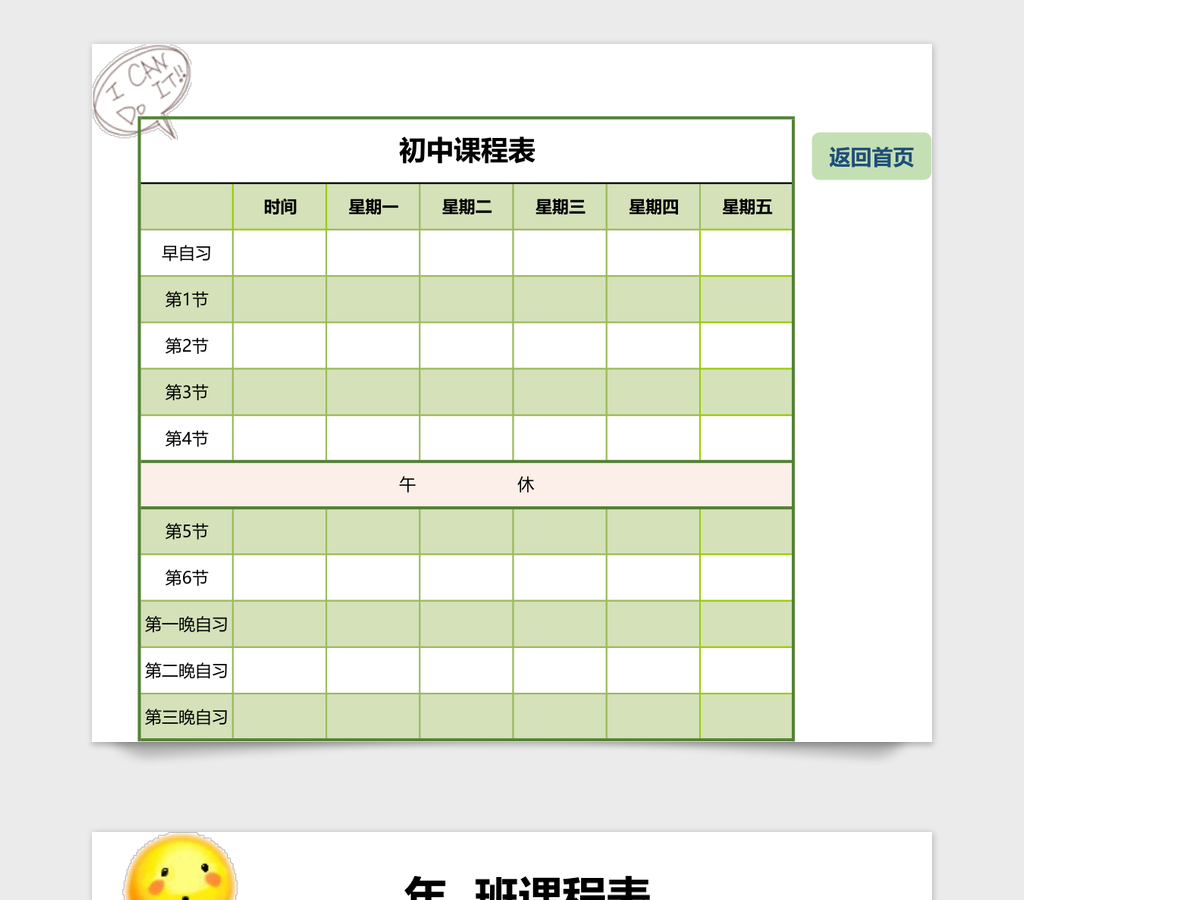Click the 第2节 星期三 cell

click(x=560, y=346)
